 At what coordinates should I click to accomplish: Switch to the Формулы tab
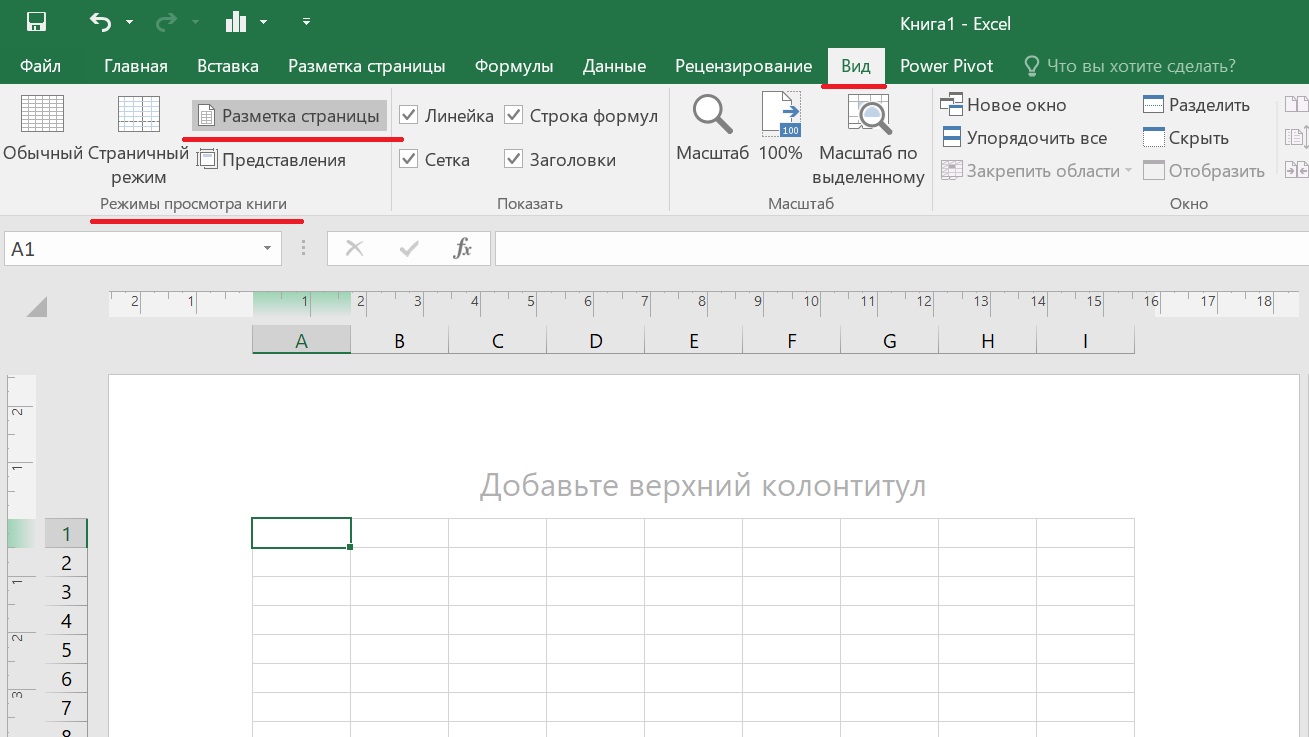click(x=514, y=66)
